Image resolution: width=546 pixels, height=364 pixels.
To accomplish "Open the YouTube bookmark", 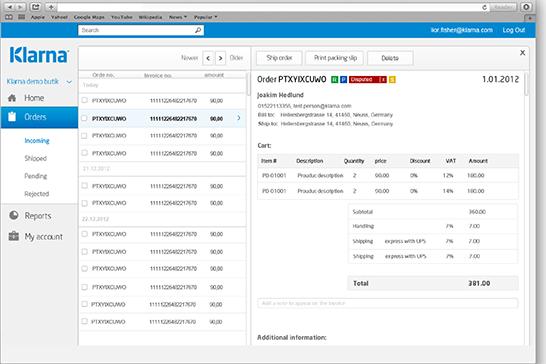I will point(122,17).
